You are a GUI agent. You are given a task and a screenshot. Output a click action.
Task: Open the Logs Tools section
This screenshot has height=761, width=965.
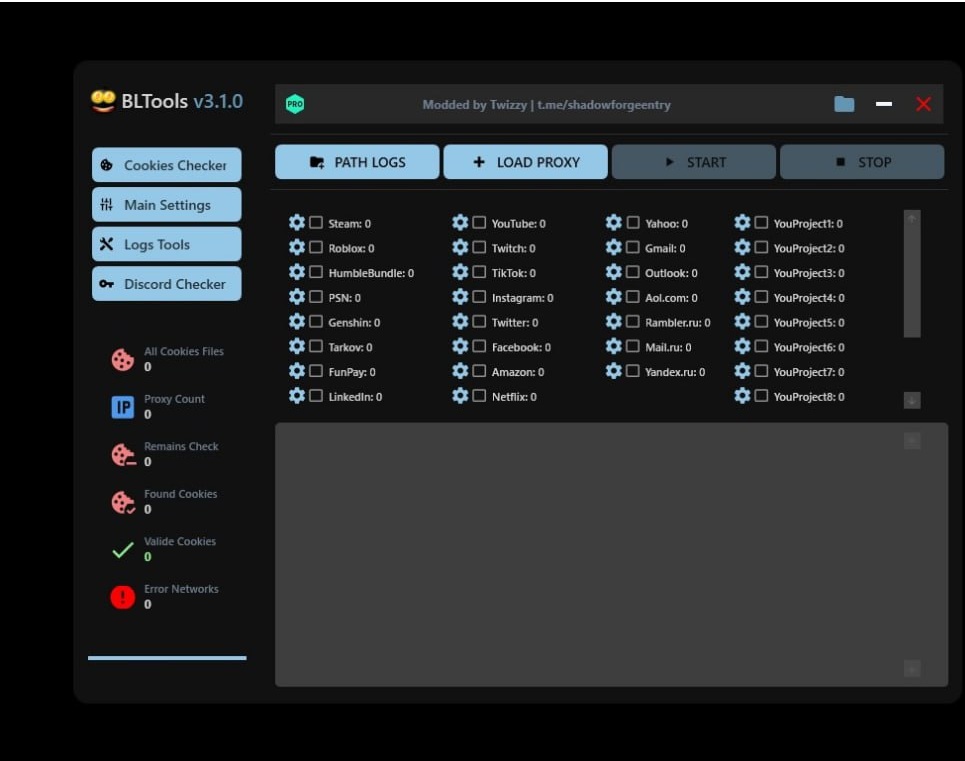click(167, 244)
